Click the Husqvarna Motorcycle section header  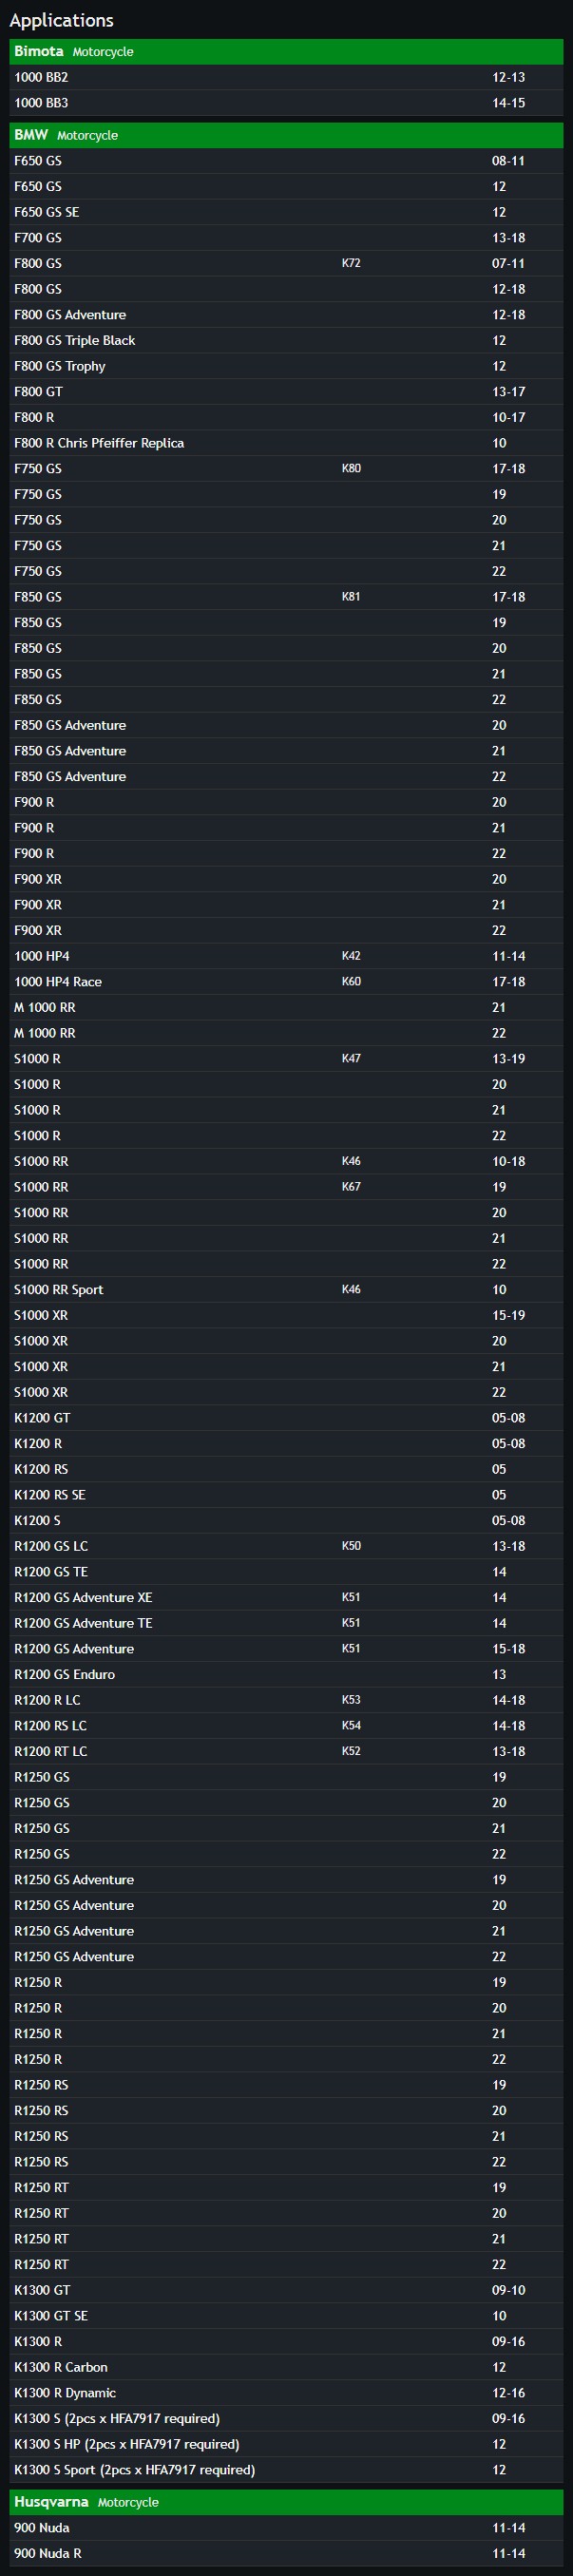[x=286, y=2503]
